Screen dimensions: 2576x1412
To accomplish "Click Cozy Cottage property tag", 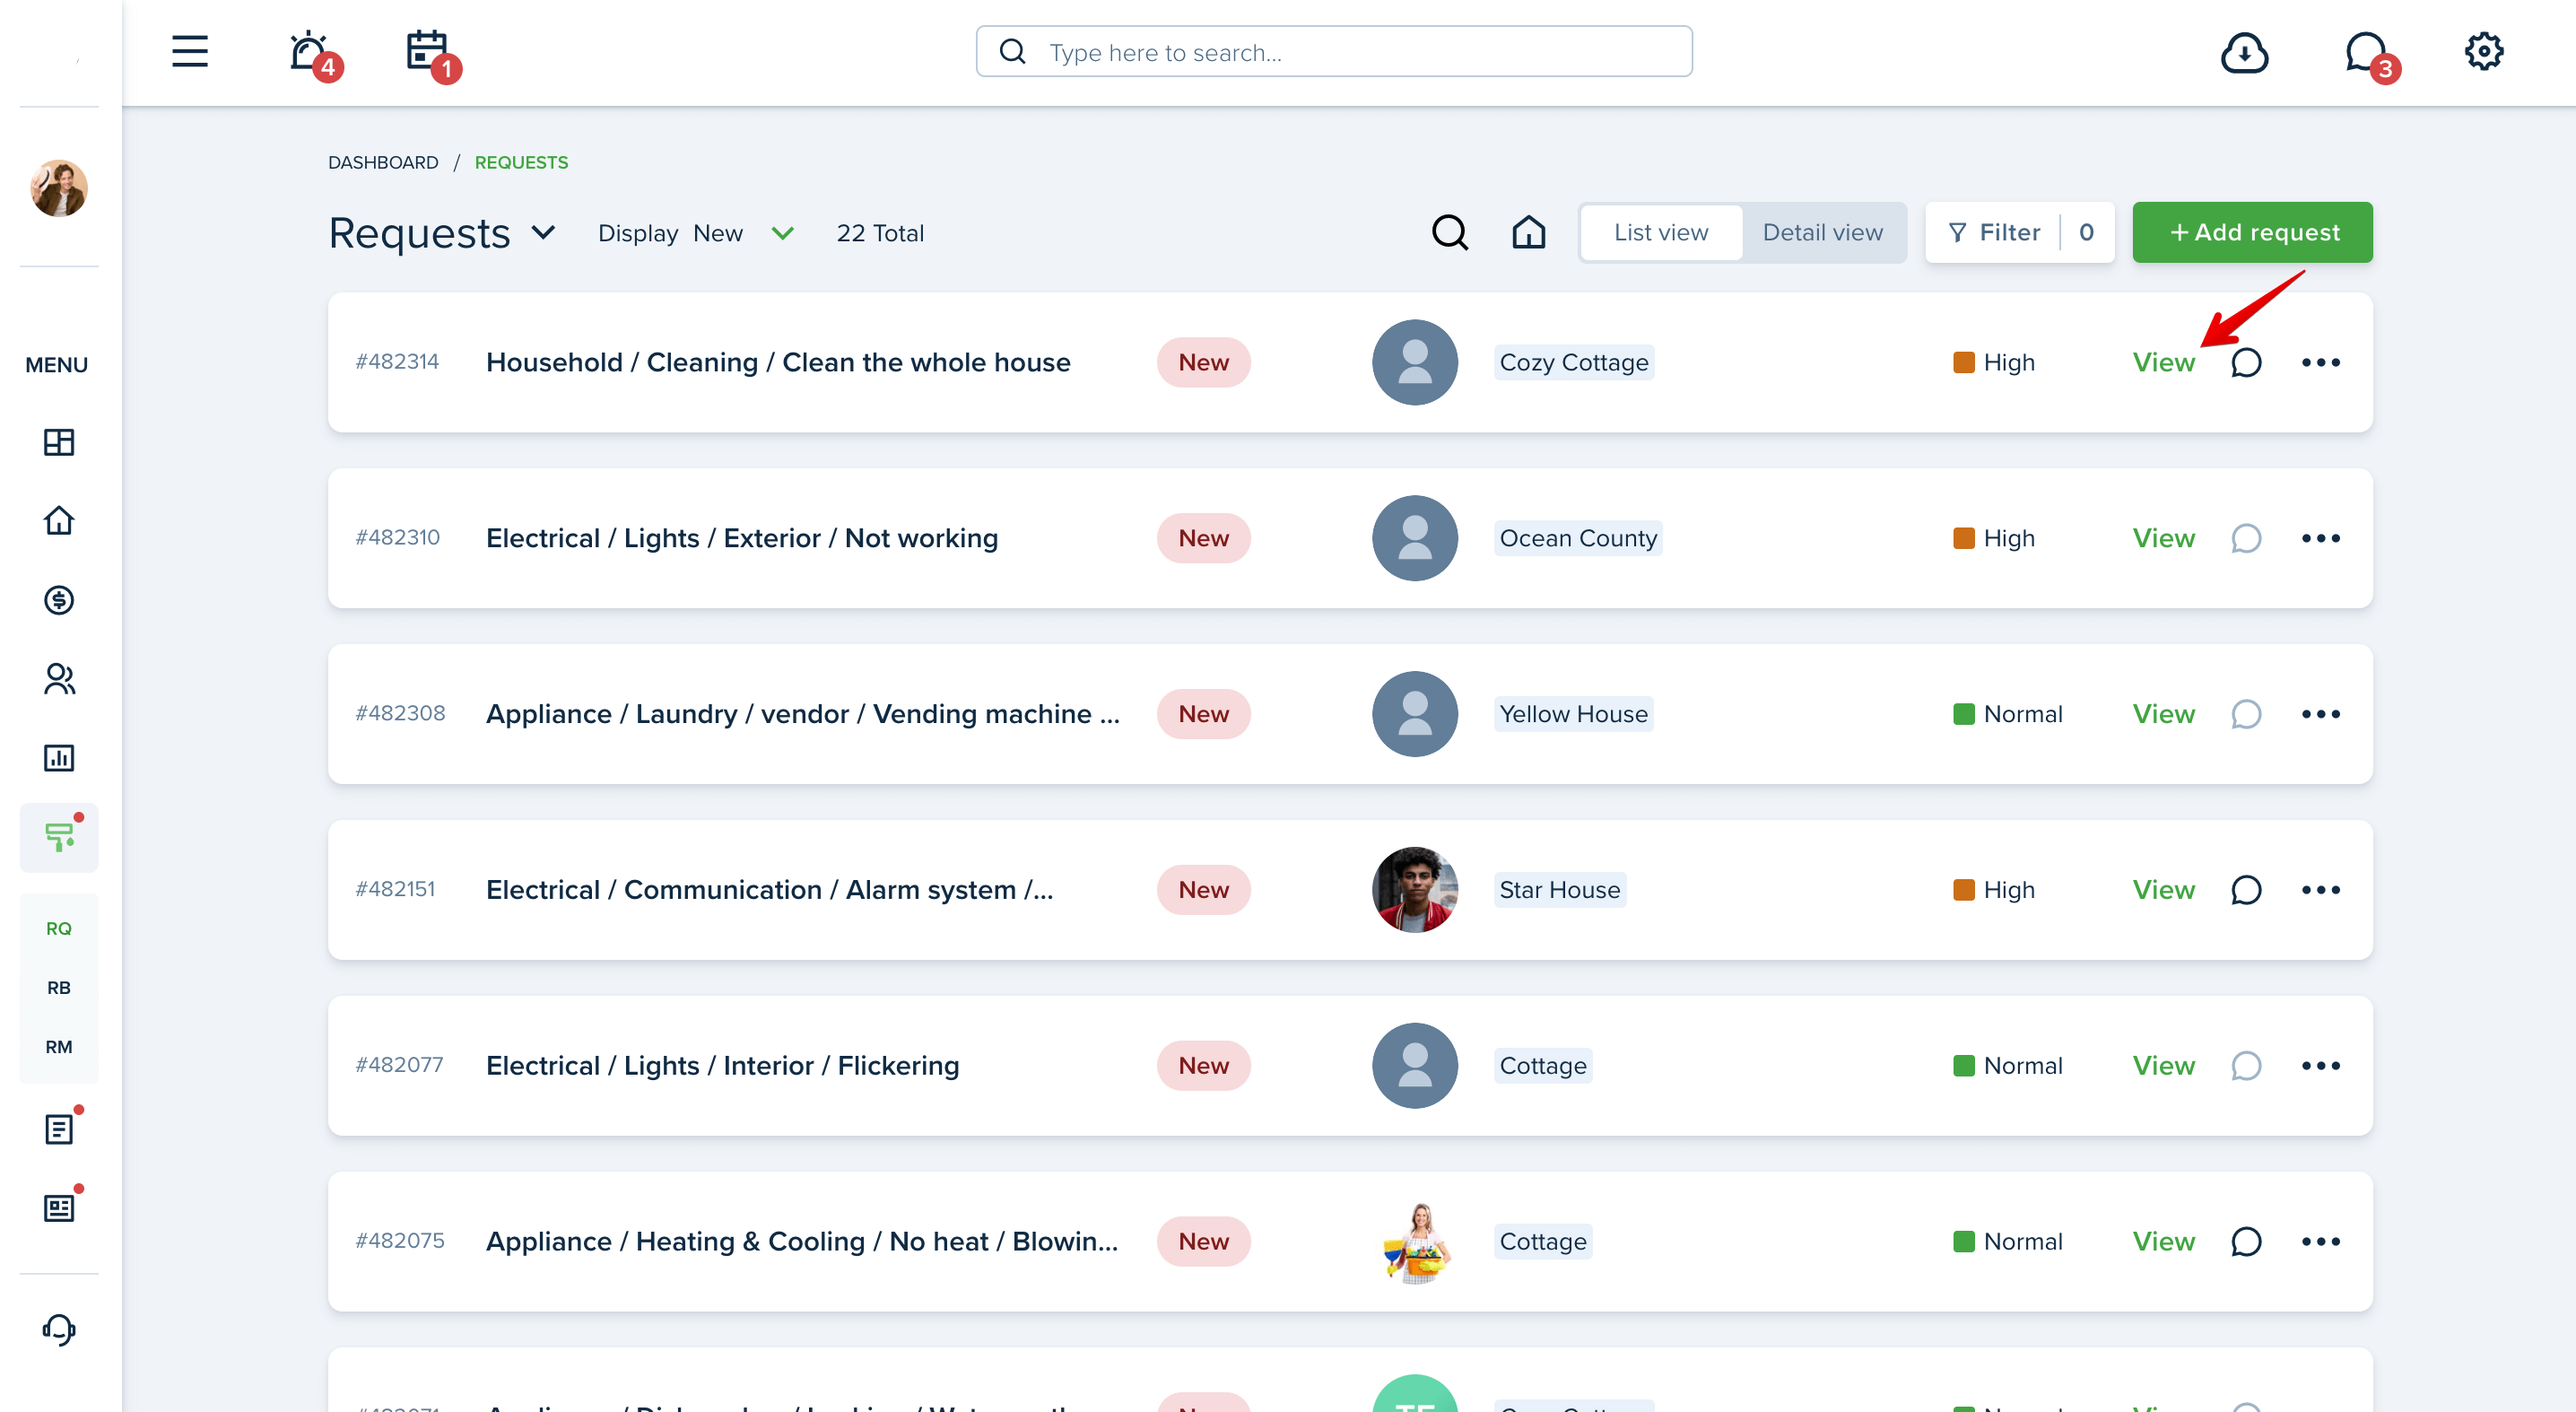I will click(1573, 362).
